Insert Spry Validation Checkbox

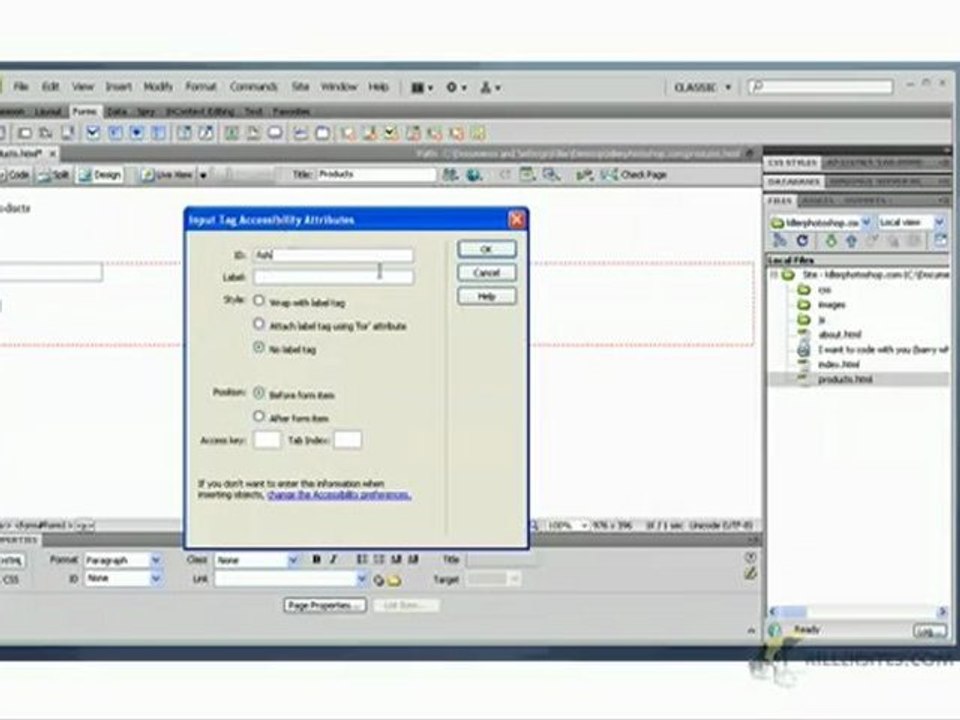391,133
